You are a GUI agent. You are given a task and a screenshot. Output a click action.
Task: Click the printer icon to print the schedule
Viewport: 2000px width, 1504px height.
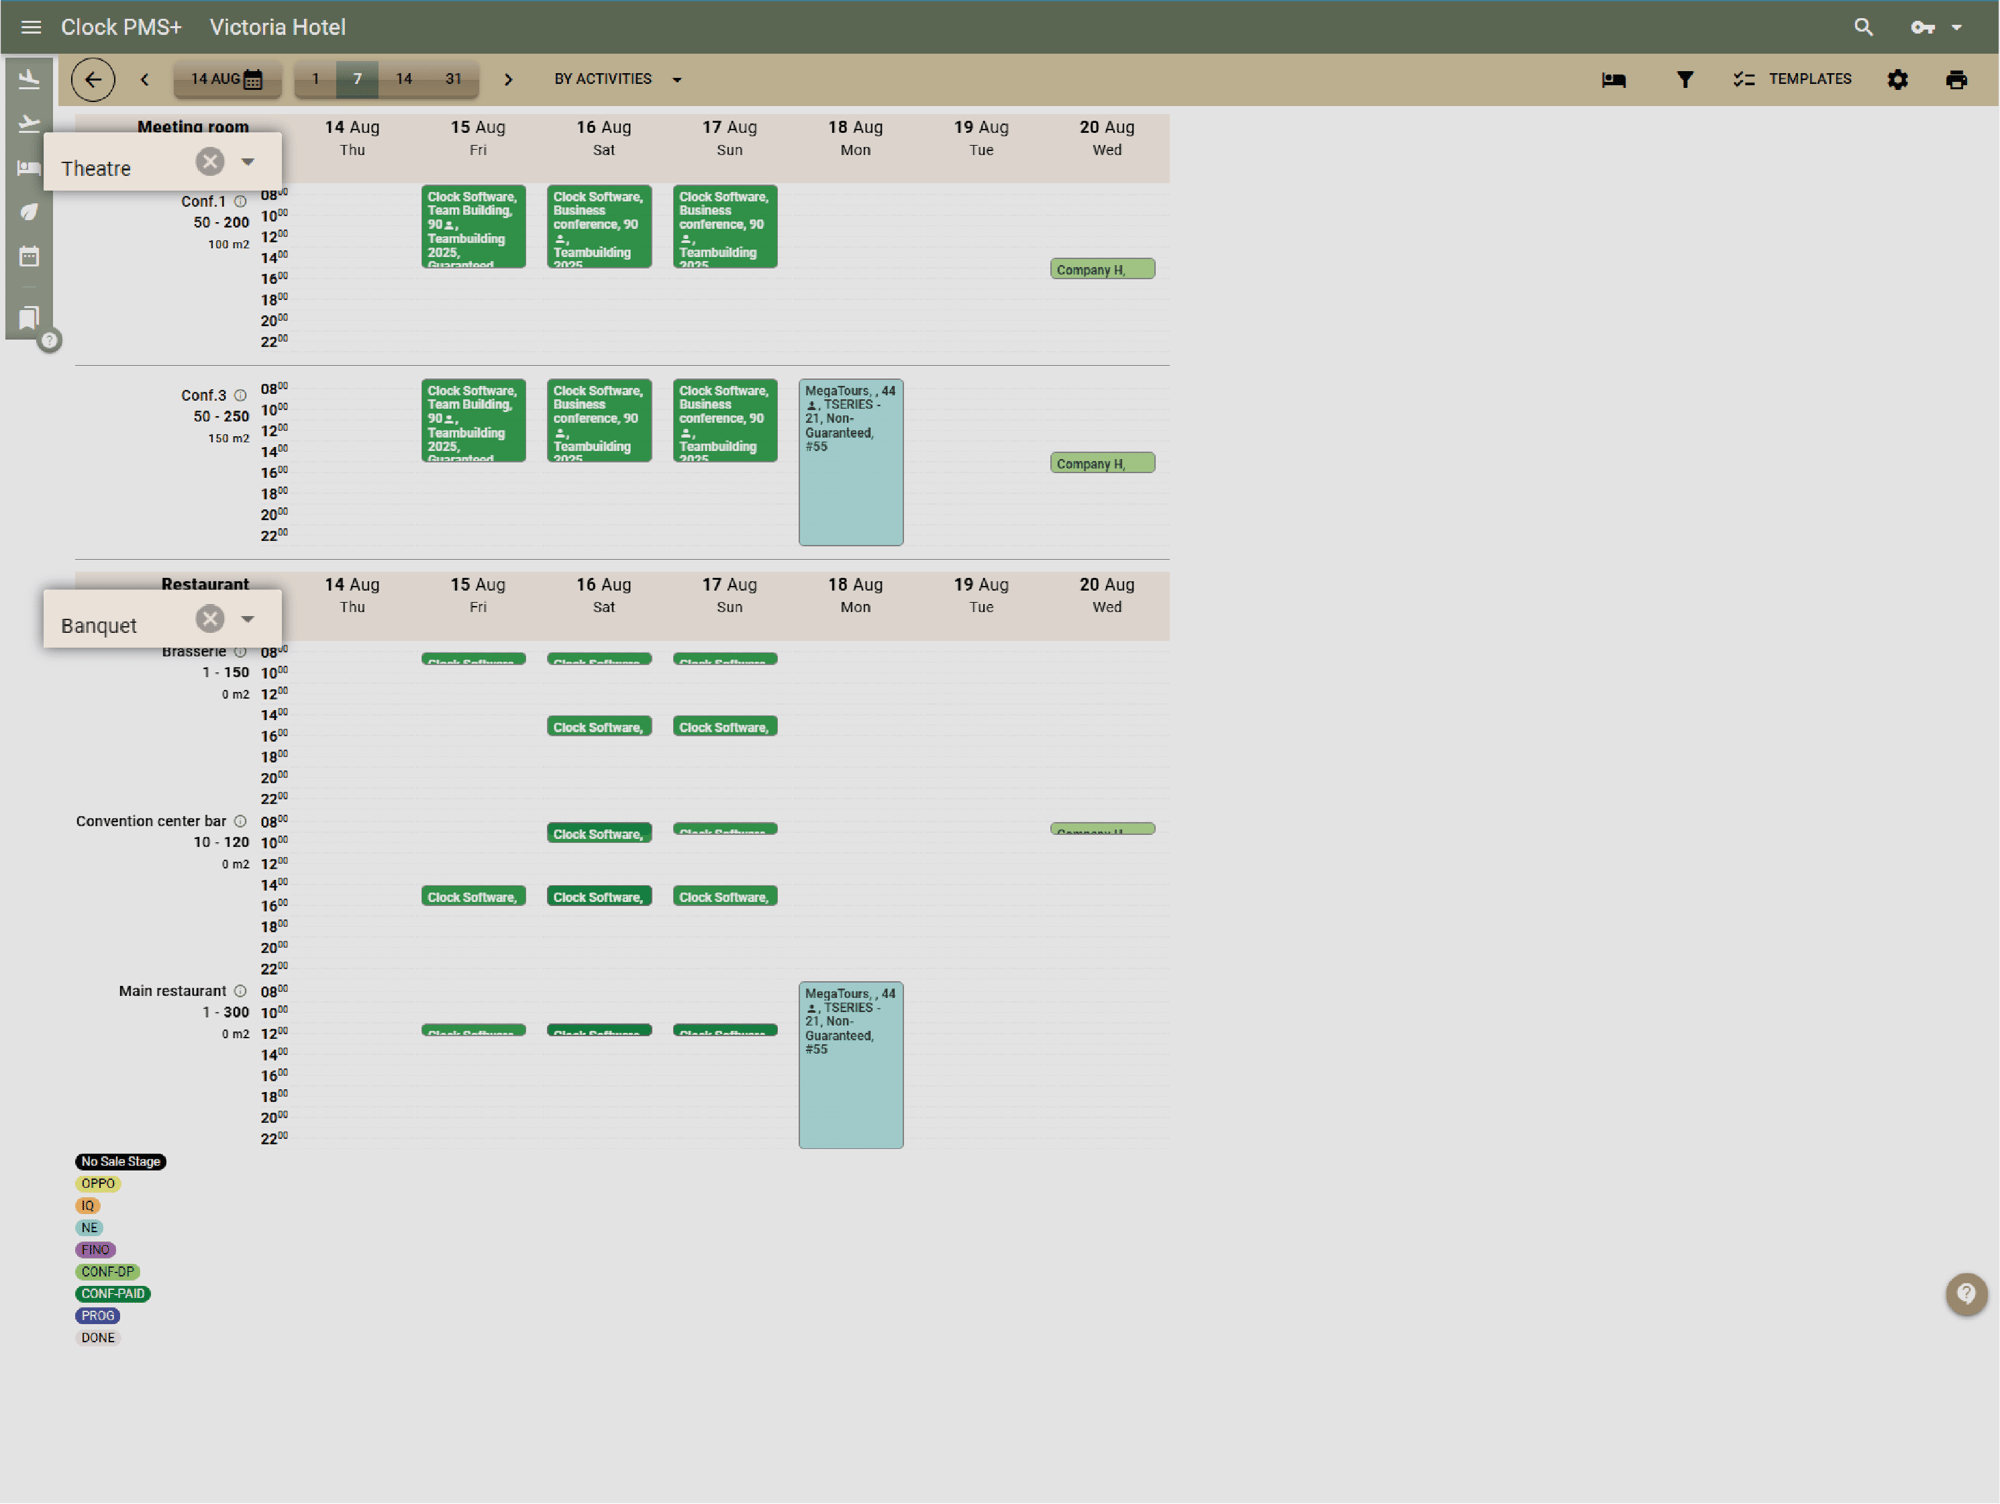pos(1956,79)
